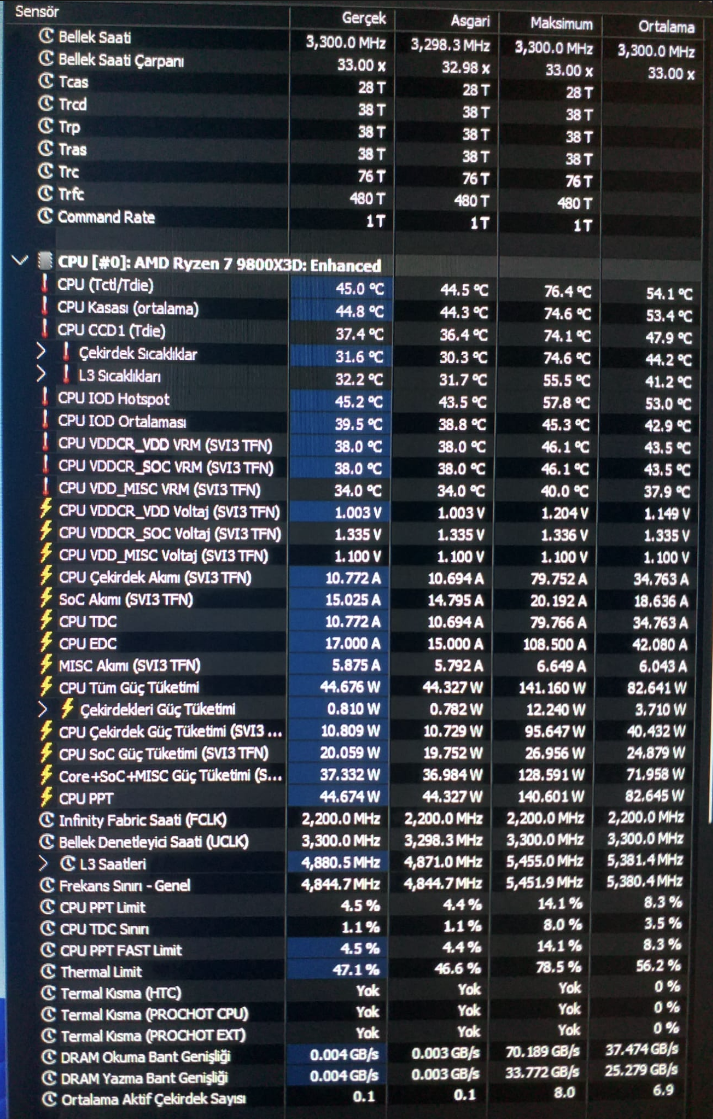Select the CPU VDDCR_SOC Voltaj (SVI3 TFN) label
The width and height of the screenshot is (713, 1119).
[170, 534]
